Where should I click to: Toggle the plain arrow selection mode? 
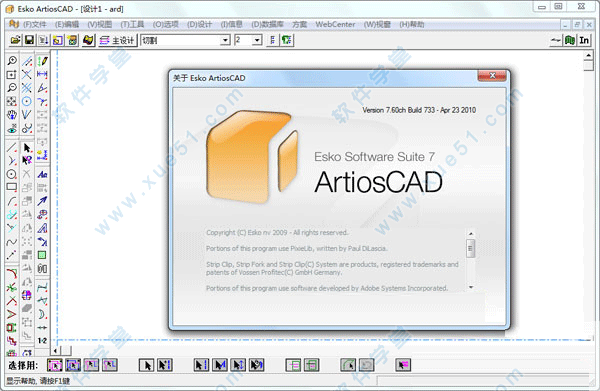coord(147,365)
